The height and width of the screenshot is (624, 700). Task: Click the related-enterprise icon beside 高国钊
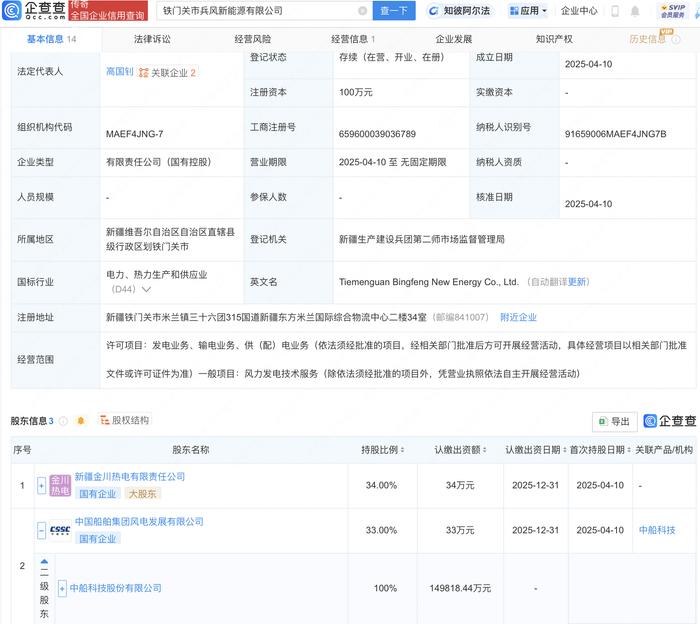tap(143, 72)
